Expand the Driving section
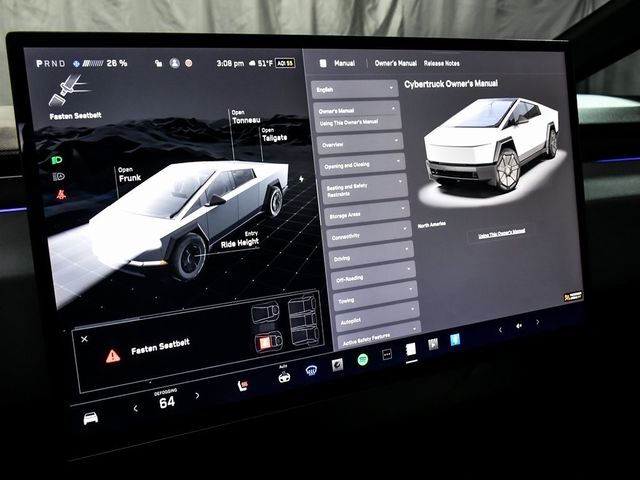The image size is (640, 480). pyautogui.click(x=372, y=256)
